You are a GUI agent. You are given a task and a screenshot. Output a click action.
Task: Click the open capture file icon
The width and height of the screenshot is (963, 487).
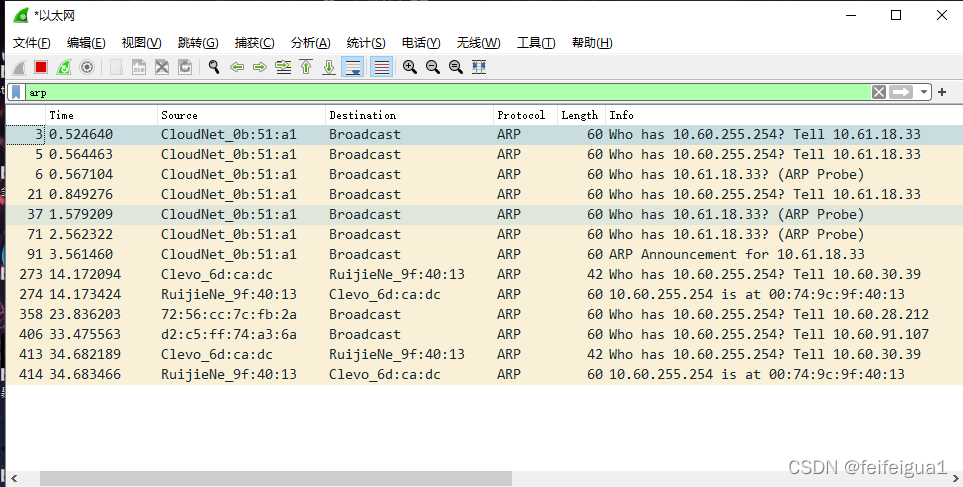[116, 67]
